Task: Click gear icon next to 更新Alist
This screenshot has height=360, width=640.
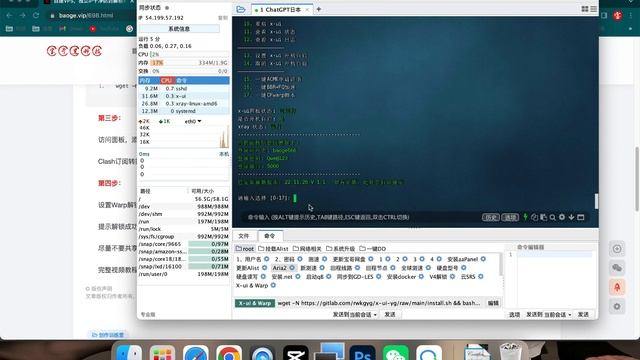Action: point(264,268)
